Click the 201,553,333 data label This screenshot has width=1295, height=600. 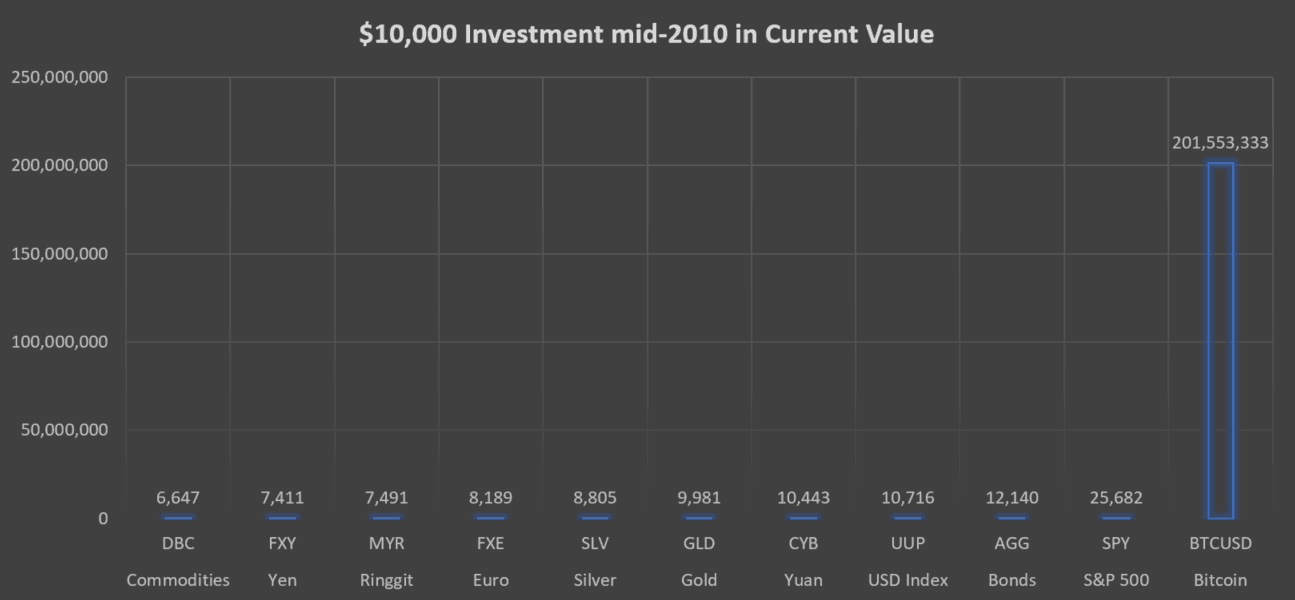(x=1220, y=143)
